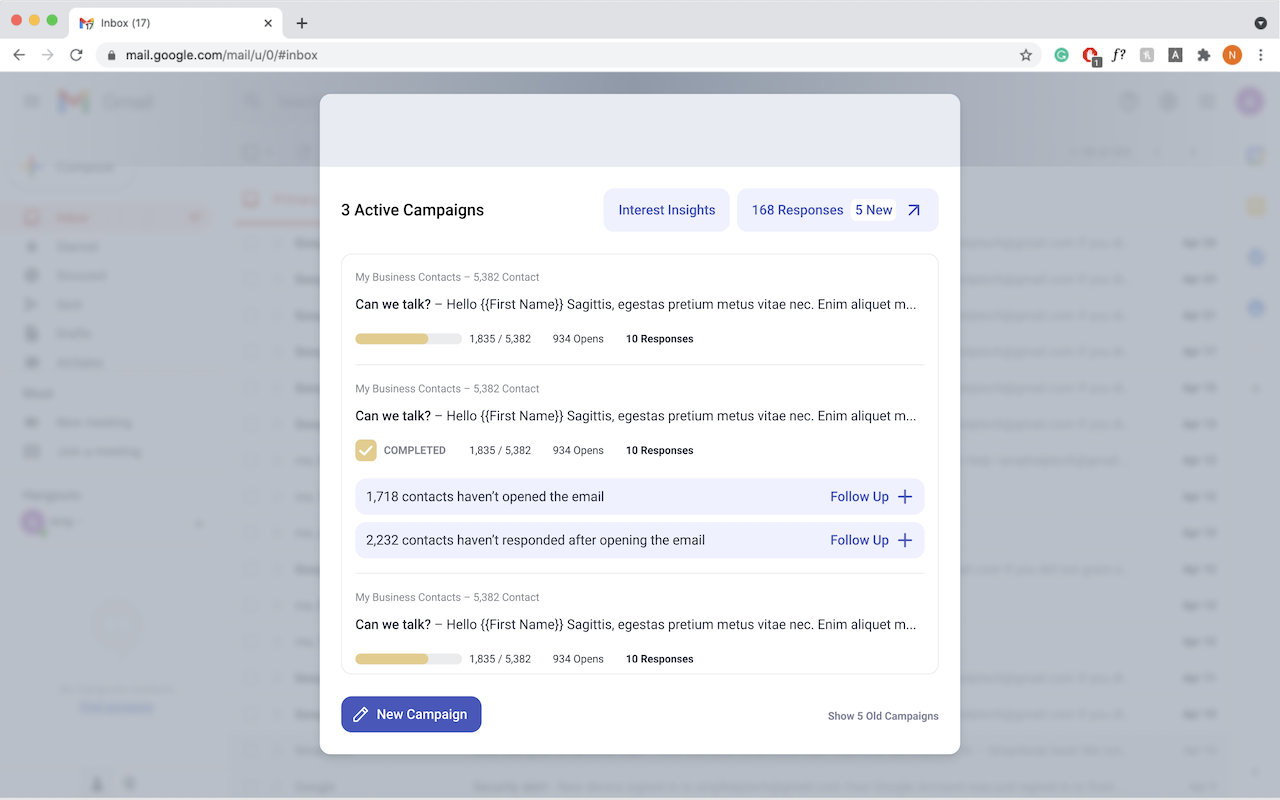Open the Grammarly extension icon
The image size is (1280, 800).
click(x=1061, y=55)
